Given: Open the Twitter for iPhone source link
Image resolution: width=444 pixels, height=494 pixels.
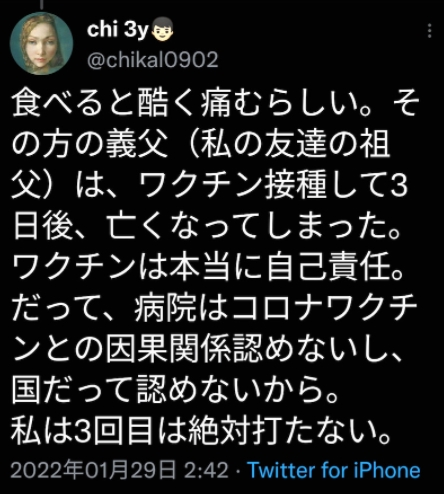Looking at the screenshot, I should click(x=333, y=470).
